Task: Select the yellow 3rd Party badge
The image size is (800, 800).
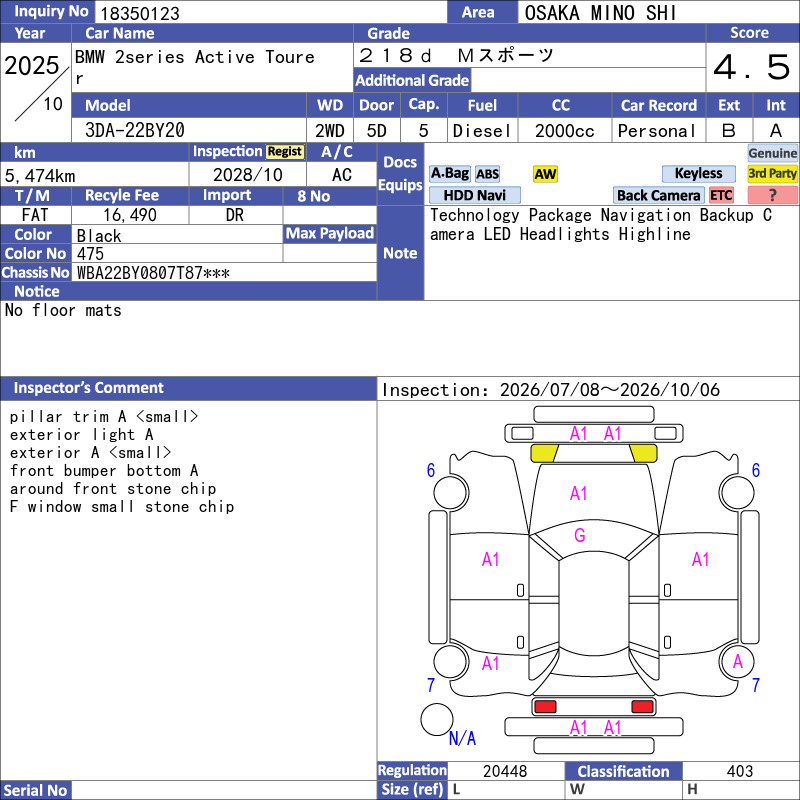Action: [x=772, y=173]
